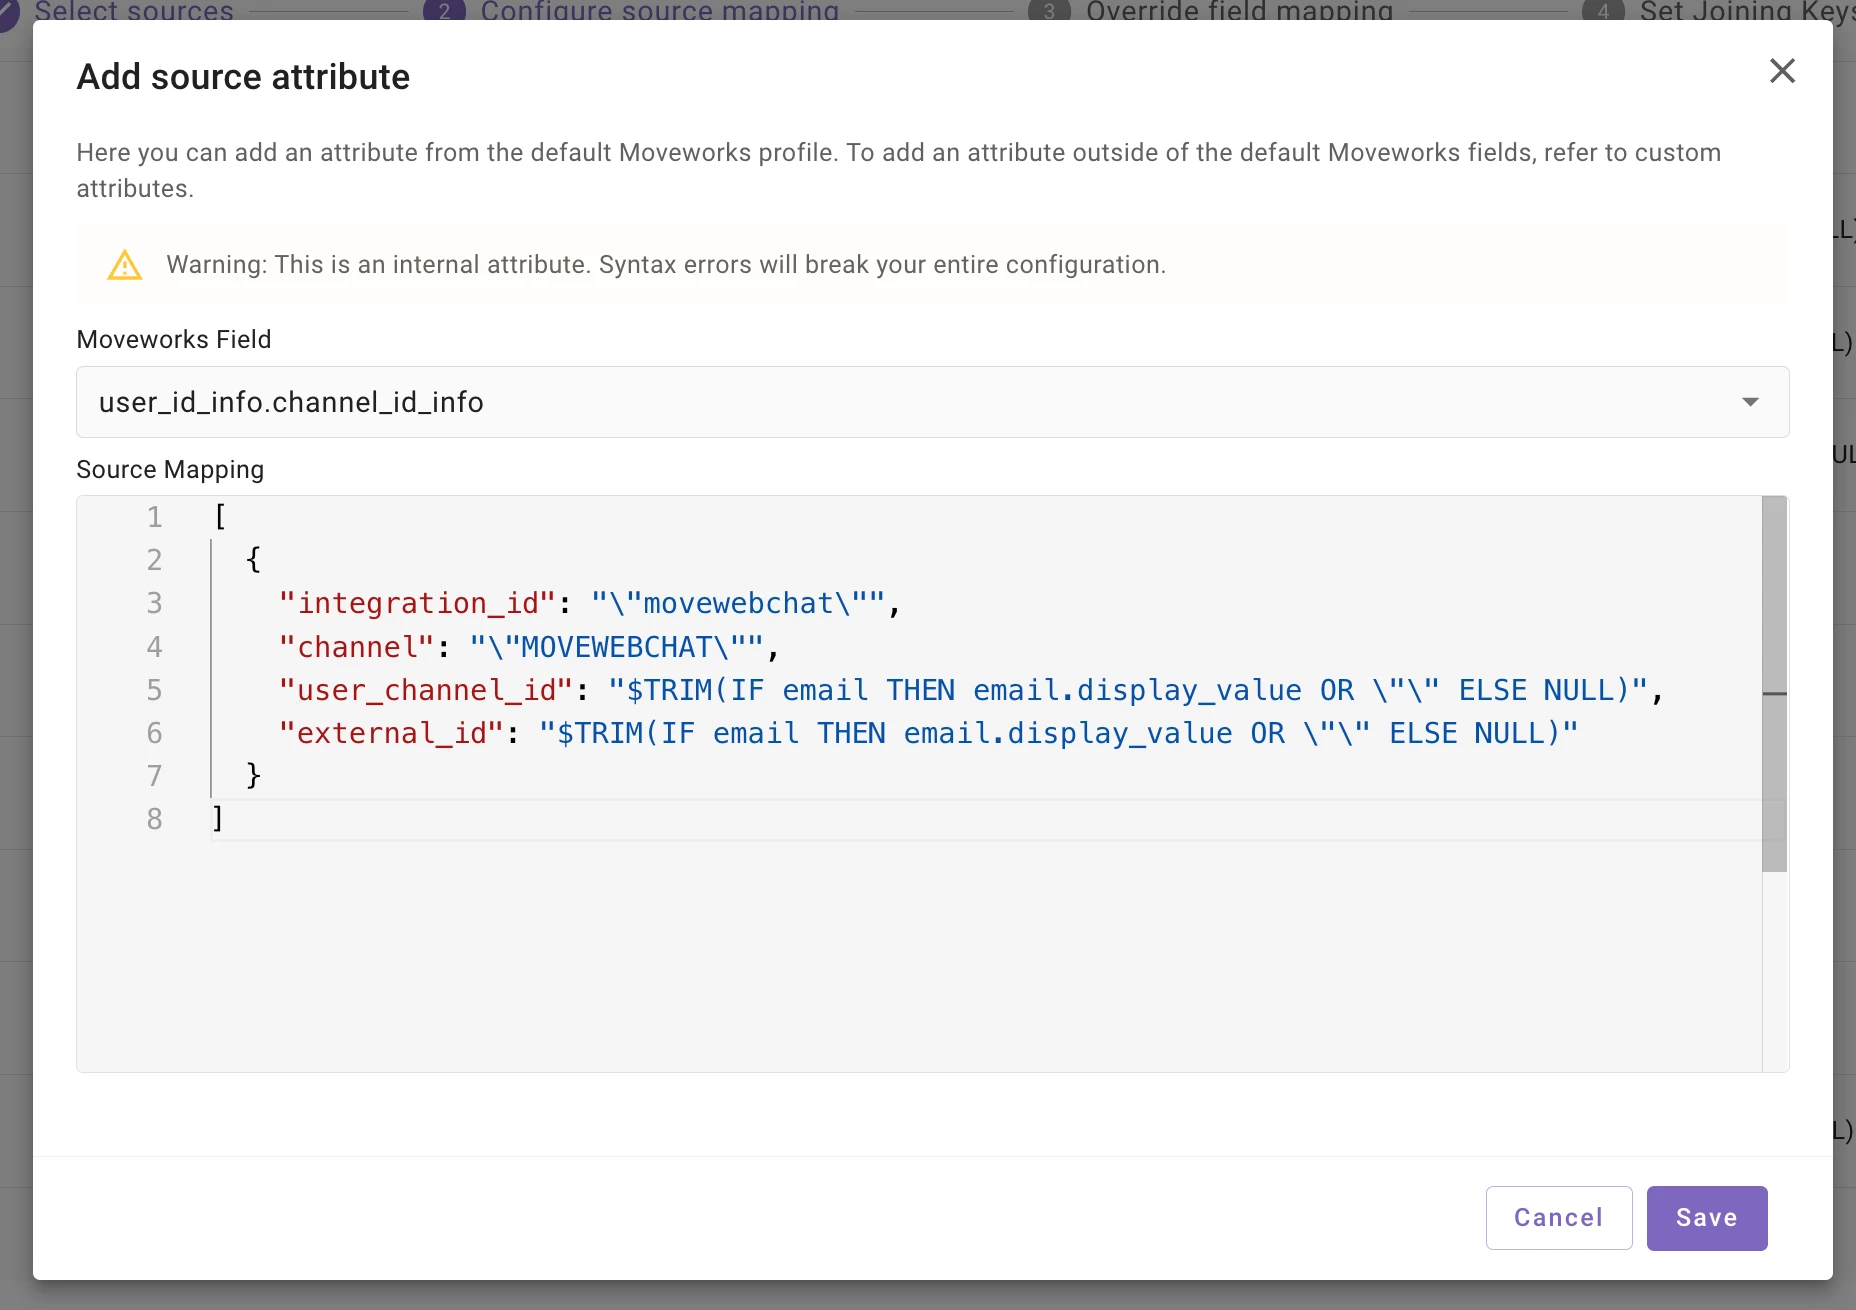Click the internal attribute warning text
Screen dimensions: 1856x1310
(x=666, y=265)
